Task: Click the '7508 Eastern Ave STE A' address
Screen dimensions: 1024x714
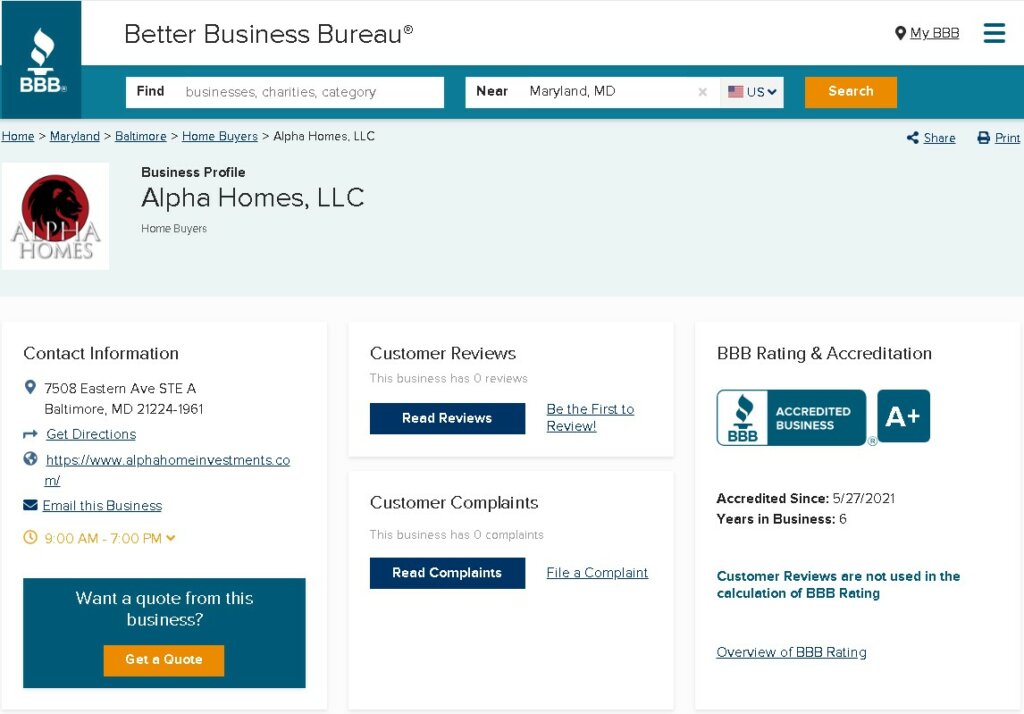Action: 120,388
